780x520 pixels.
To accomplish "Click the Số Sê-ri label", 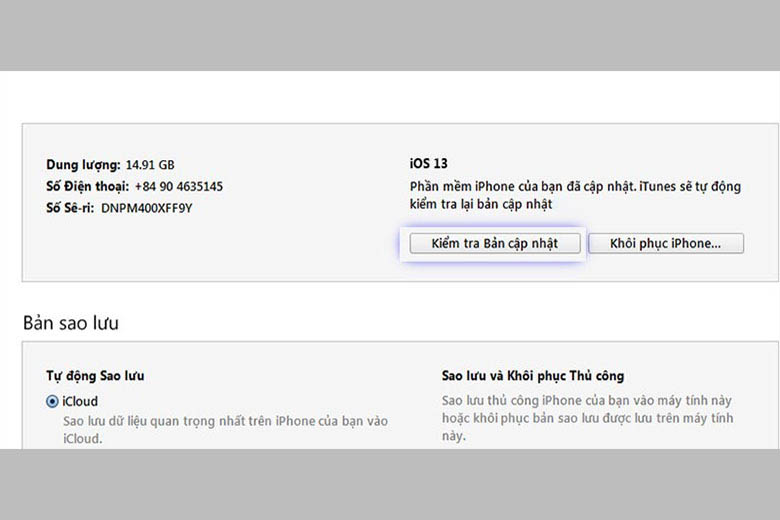I will point(70,208).
